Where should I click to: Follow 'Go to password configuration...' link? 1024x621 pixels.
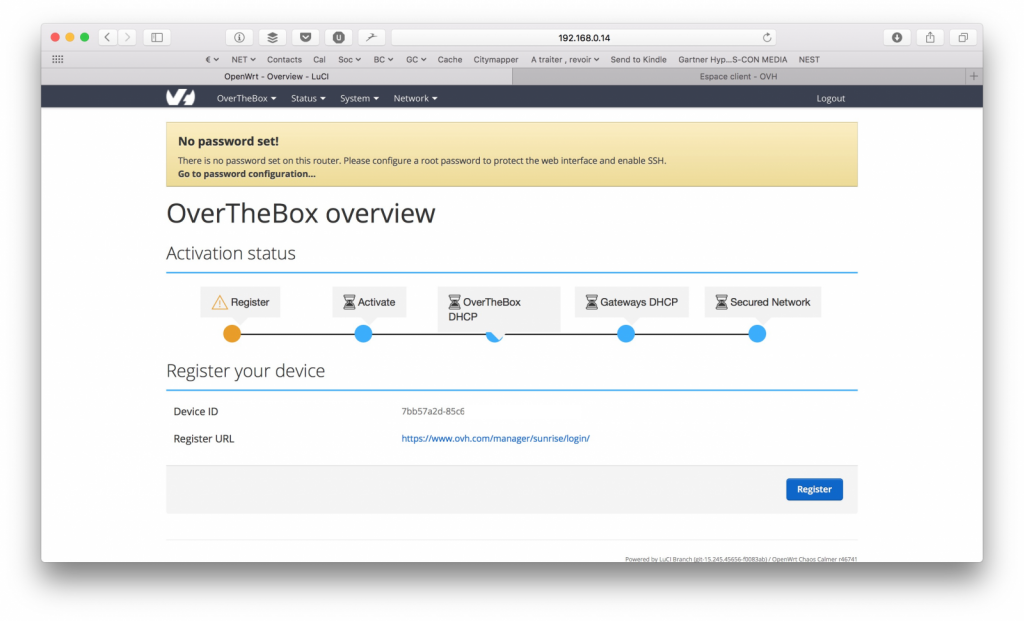point(246,174)
